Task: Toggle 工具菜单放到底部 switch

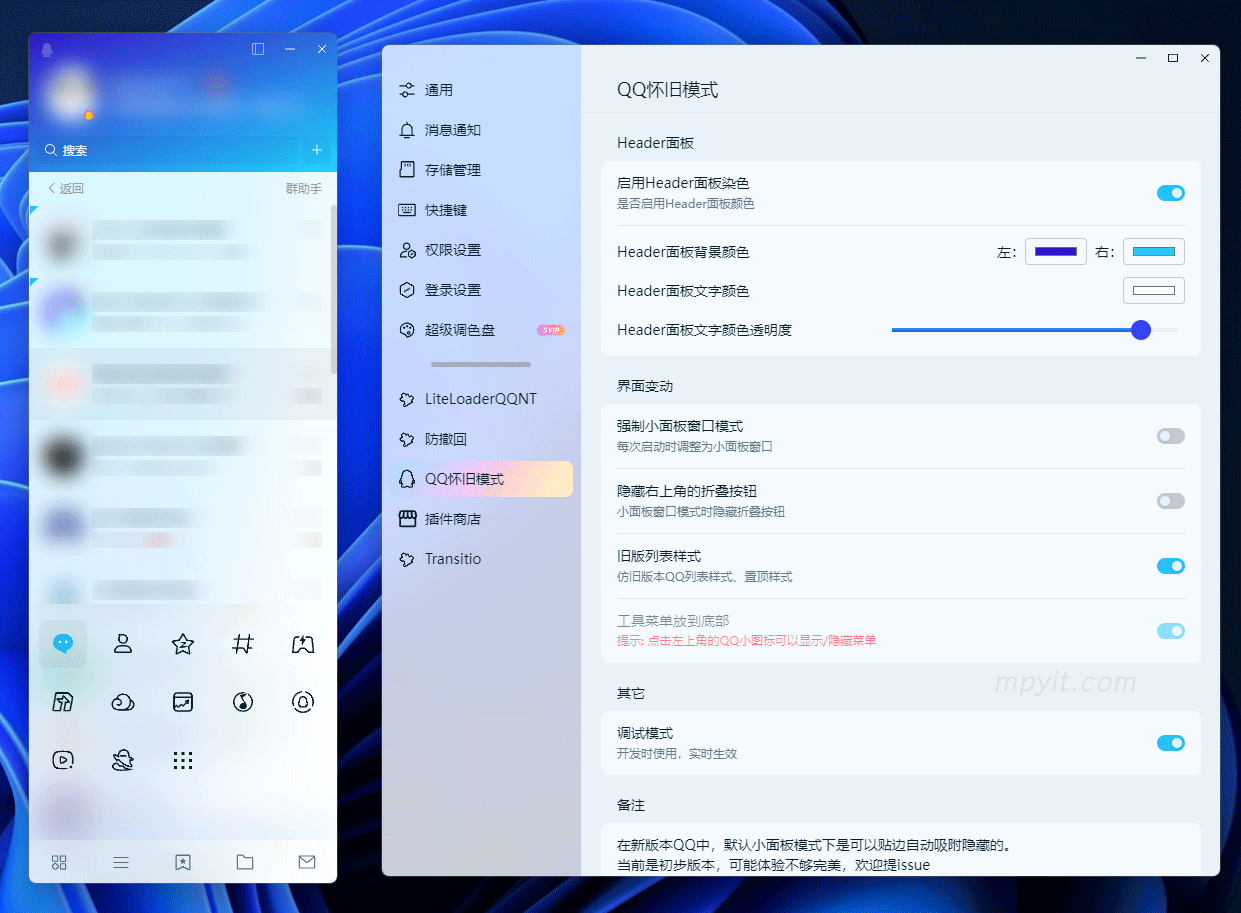Action: click(x=1171, y=631)
